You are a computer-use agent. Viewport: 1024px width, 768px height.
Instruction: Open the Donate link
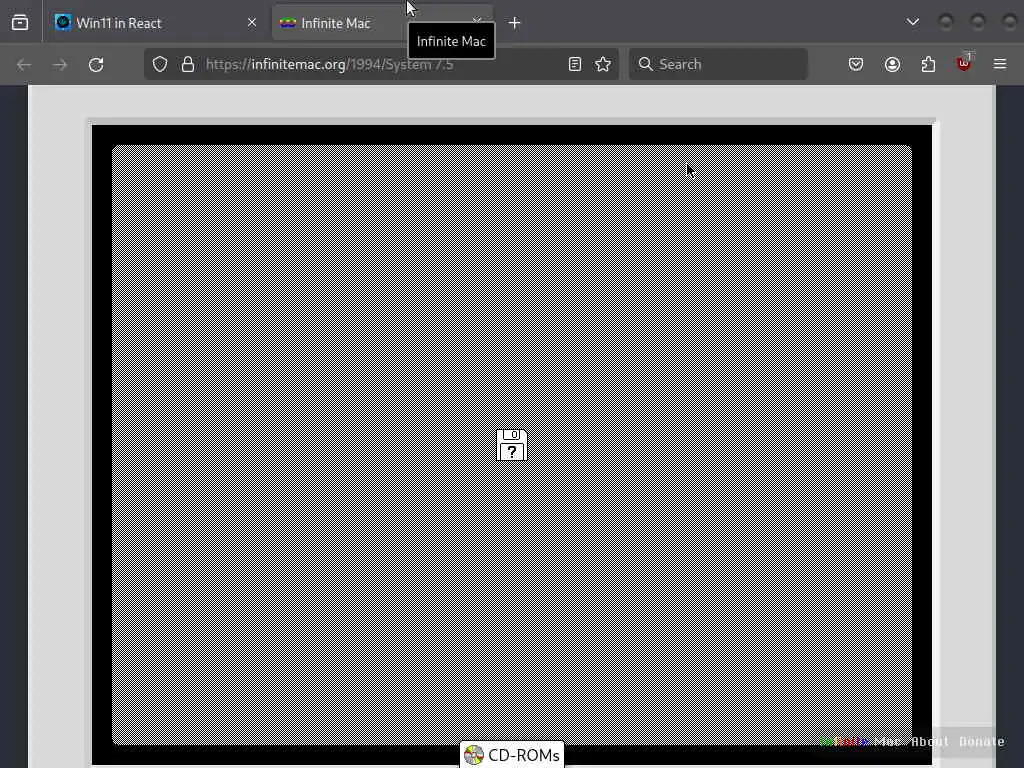(x=982, y=741)
